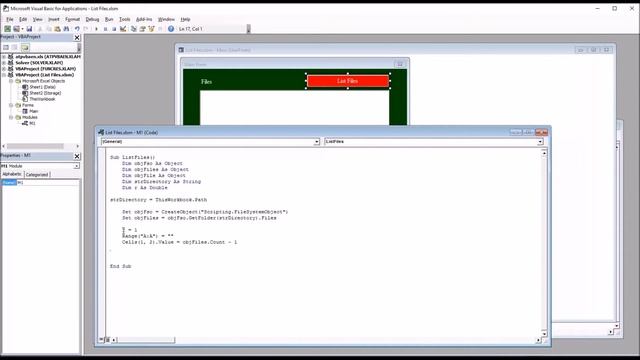Click the View Microsoft Excel toolbar icon
This screenshot has width=640, height=360.
tap(7, 29)
